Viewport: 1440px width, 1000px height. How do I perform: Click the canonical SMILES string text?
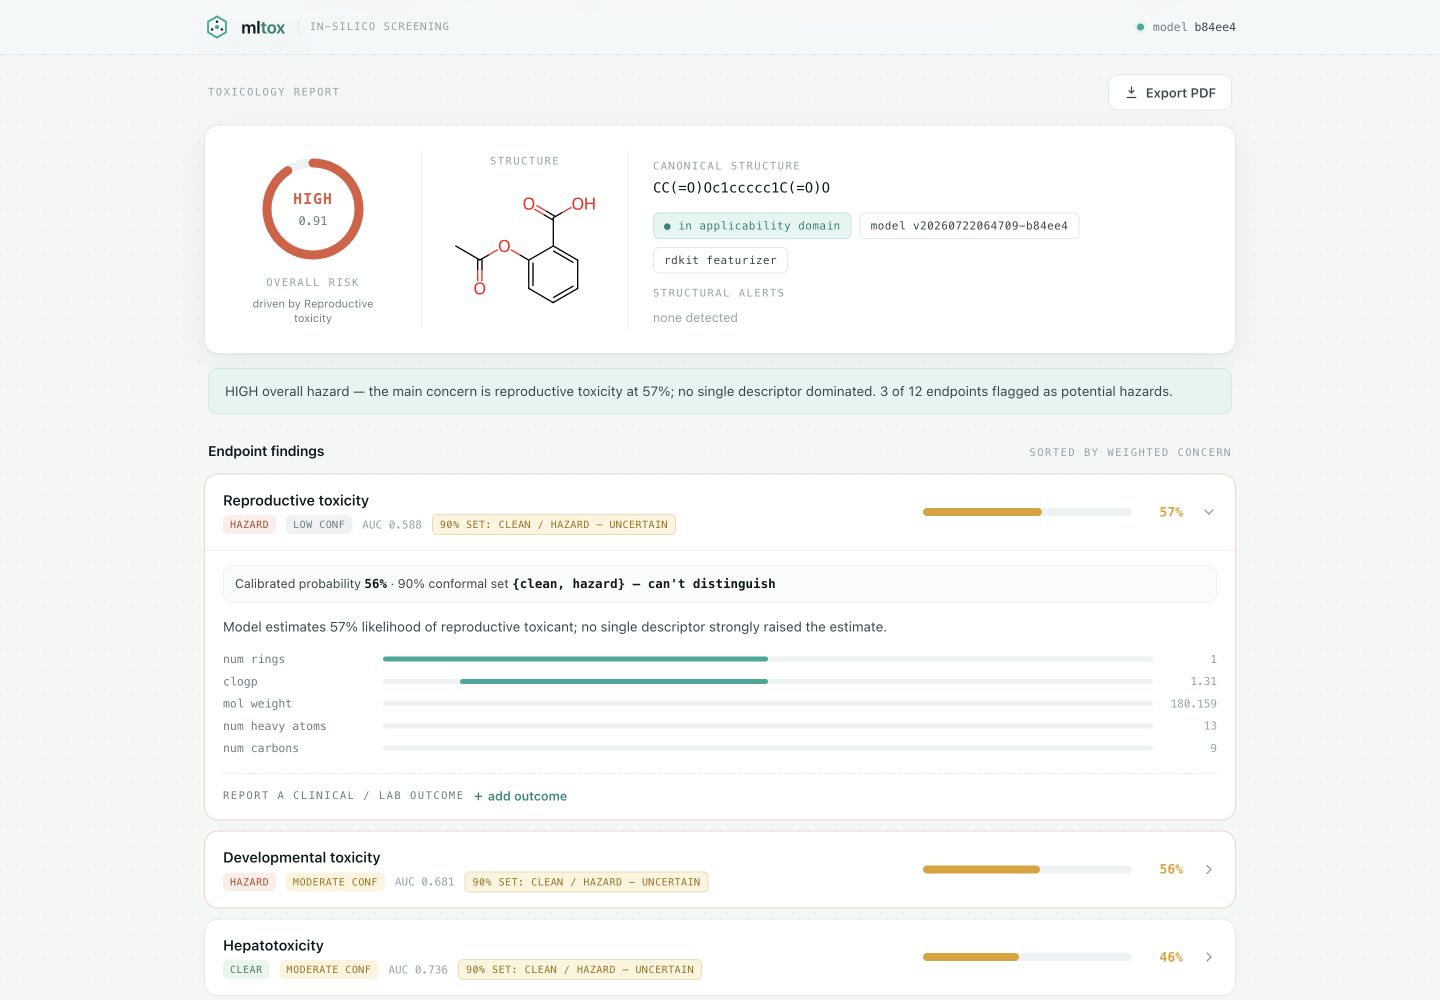coord(741,187)
